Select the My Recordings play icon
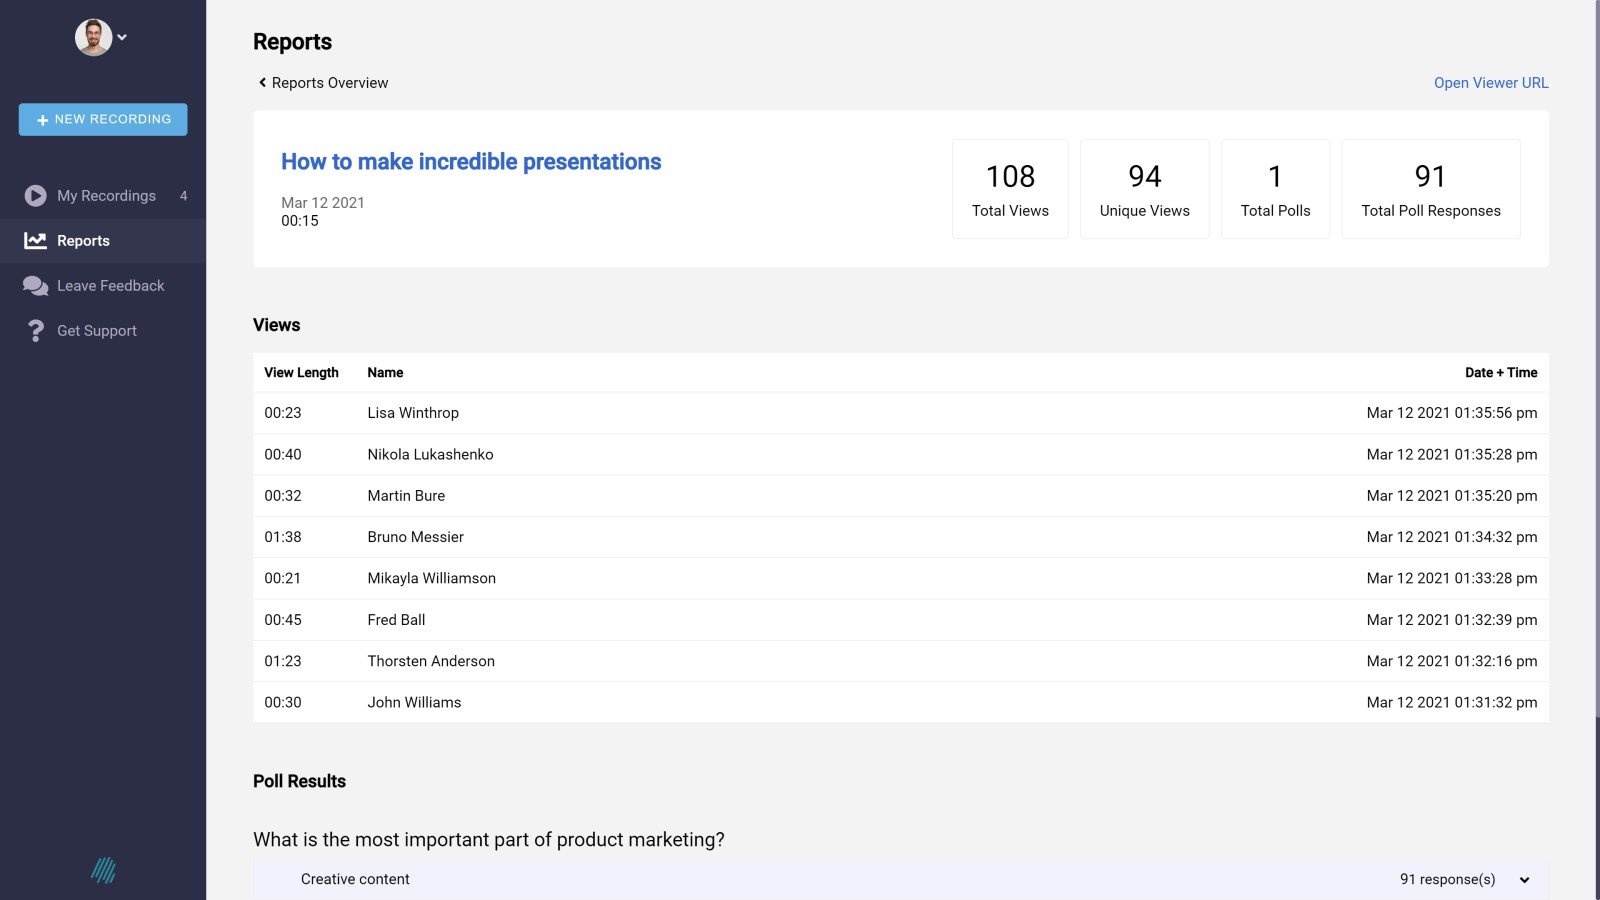The width and height of the screenshot is (1600, 900). pos(35,196)
